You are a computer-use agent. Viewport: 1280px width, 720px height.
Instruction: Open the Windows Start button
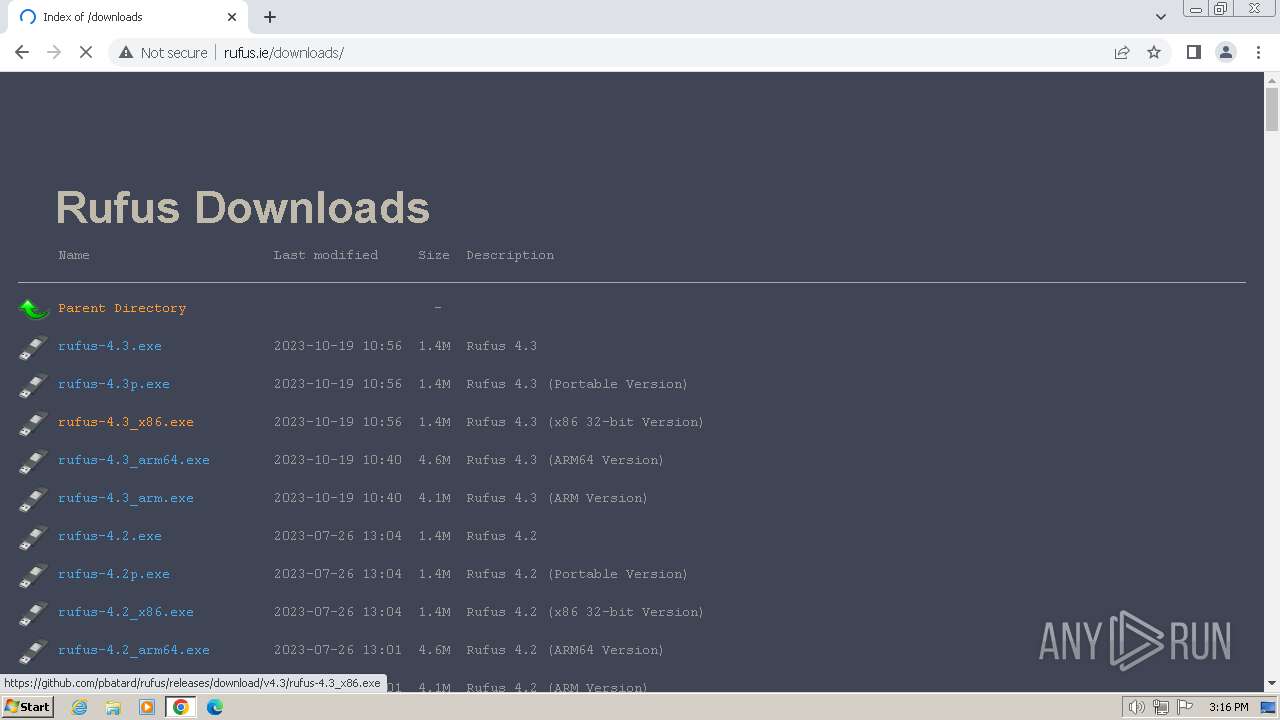pos(27,707)
